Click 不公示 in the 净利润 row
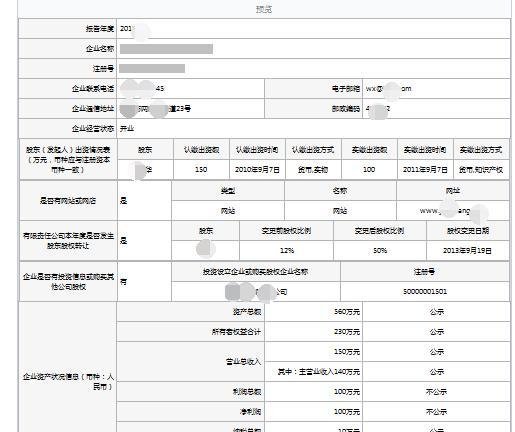 [x=436, y=412]
